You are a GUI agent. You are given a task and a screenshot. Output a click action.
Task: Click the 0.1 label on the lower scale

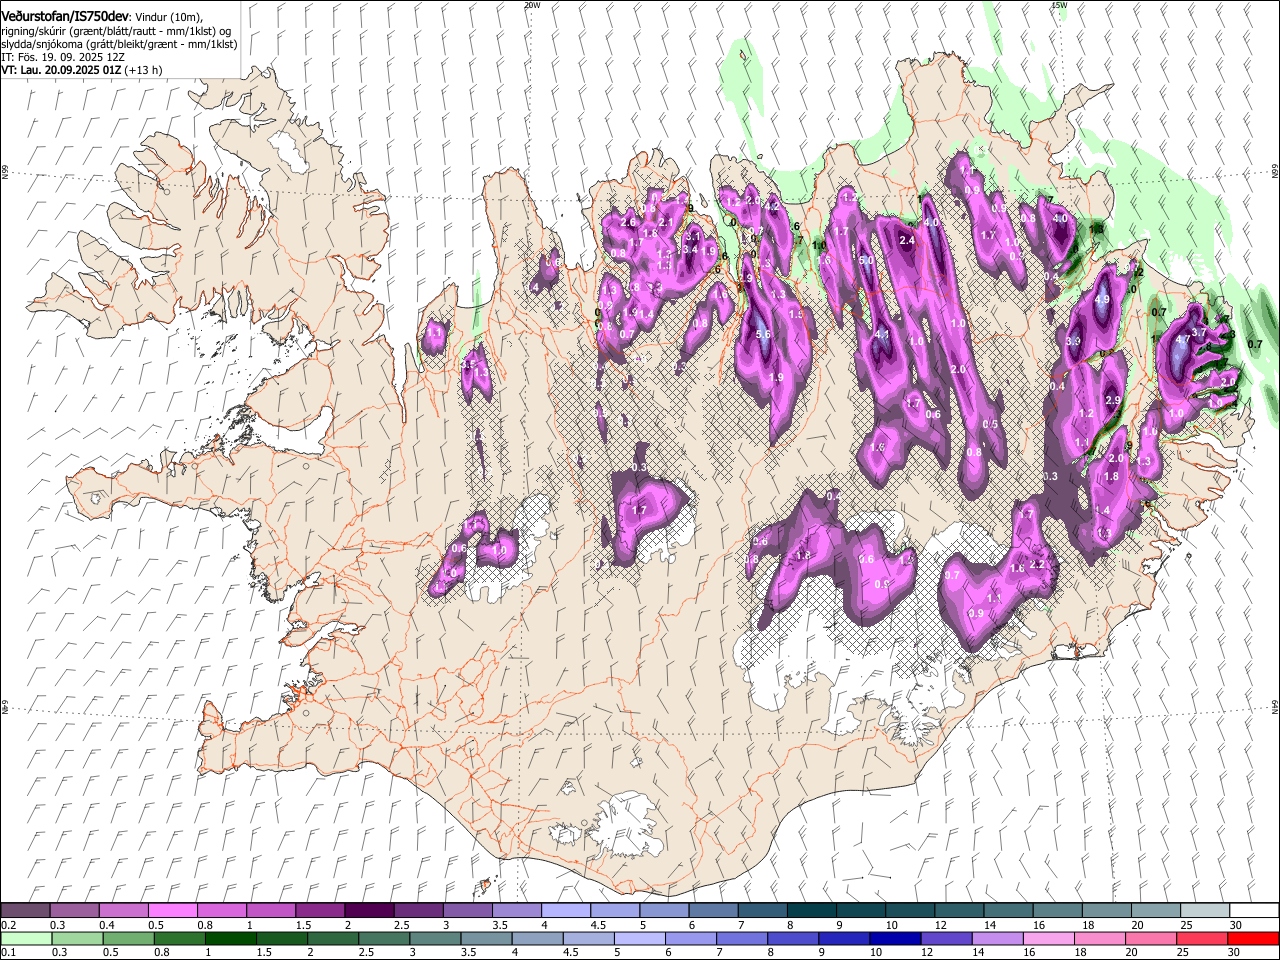tap(8, 953)
